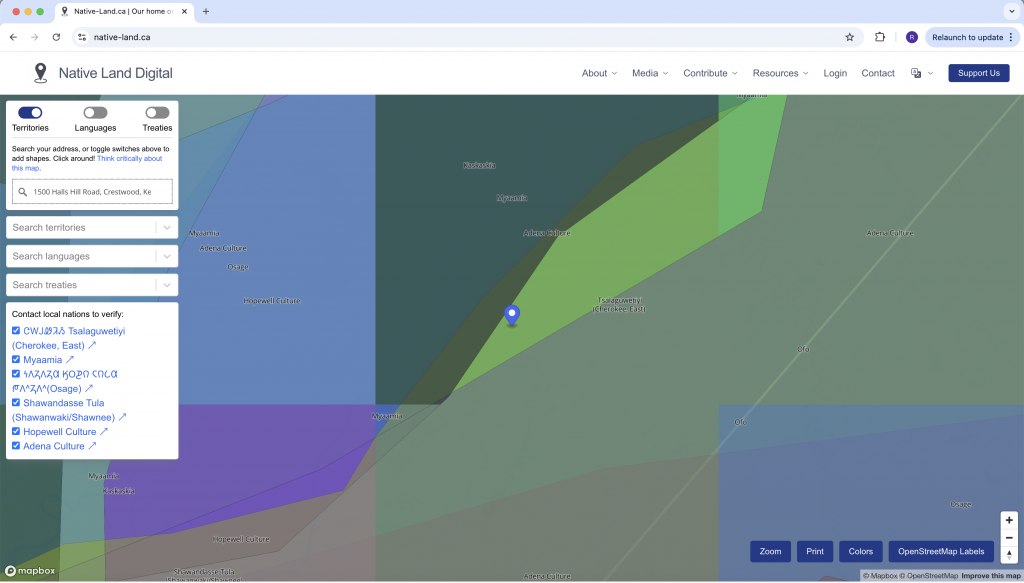Image resolution: width=1024 pixels, height=583 pixels.
Task: Close the Native-Land.ca browser tab
Action: (185, 11)
